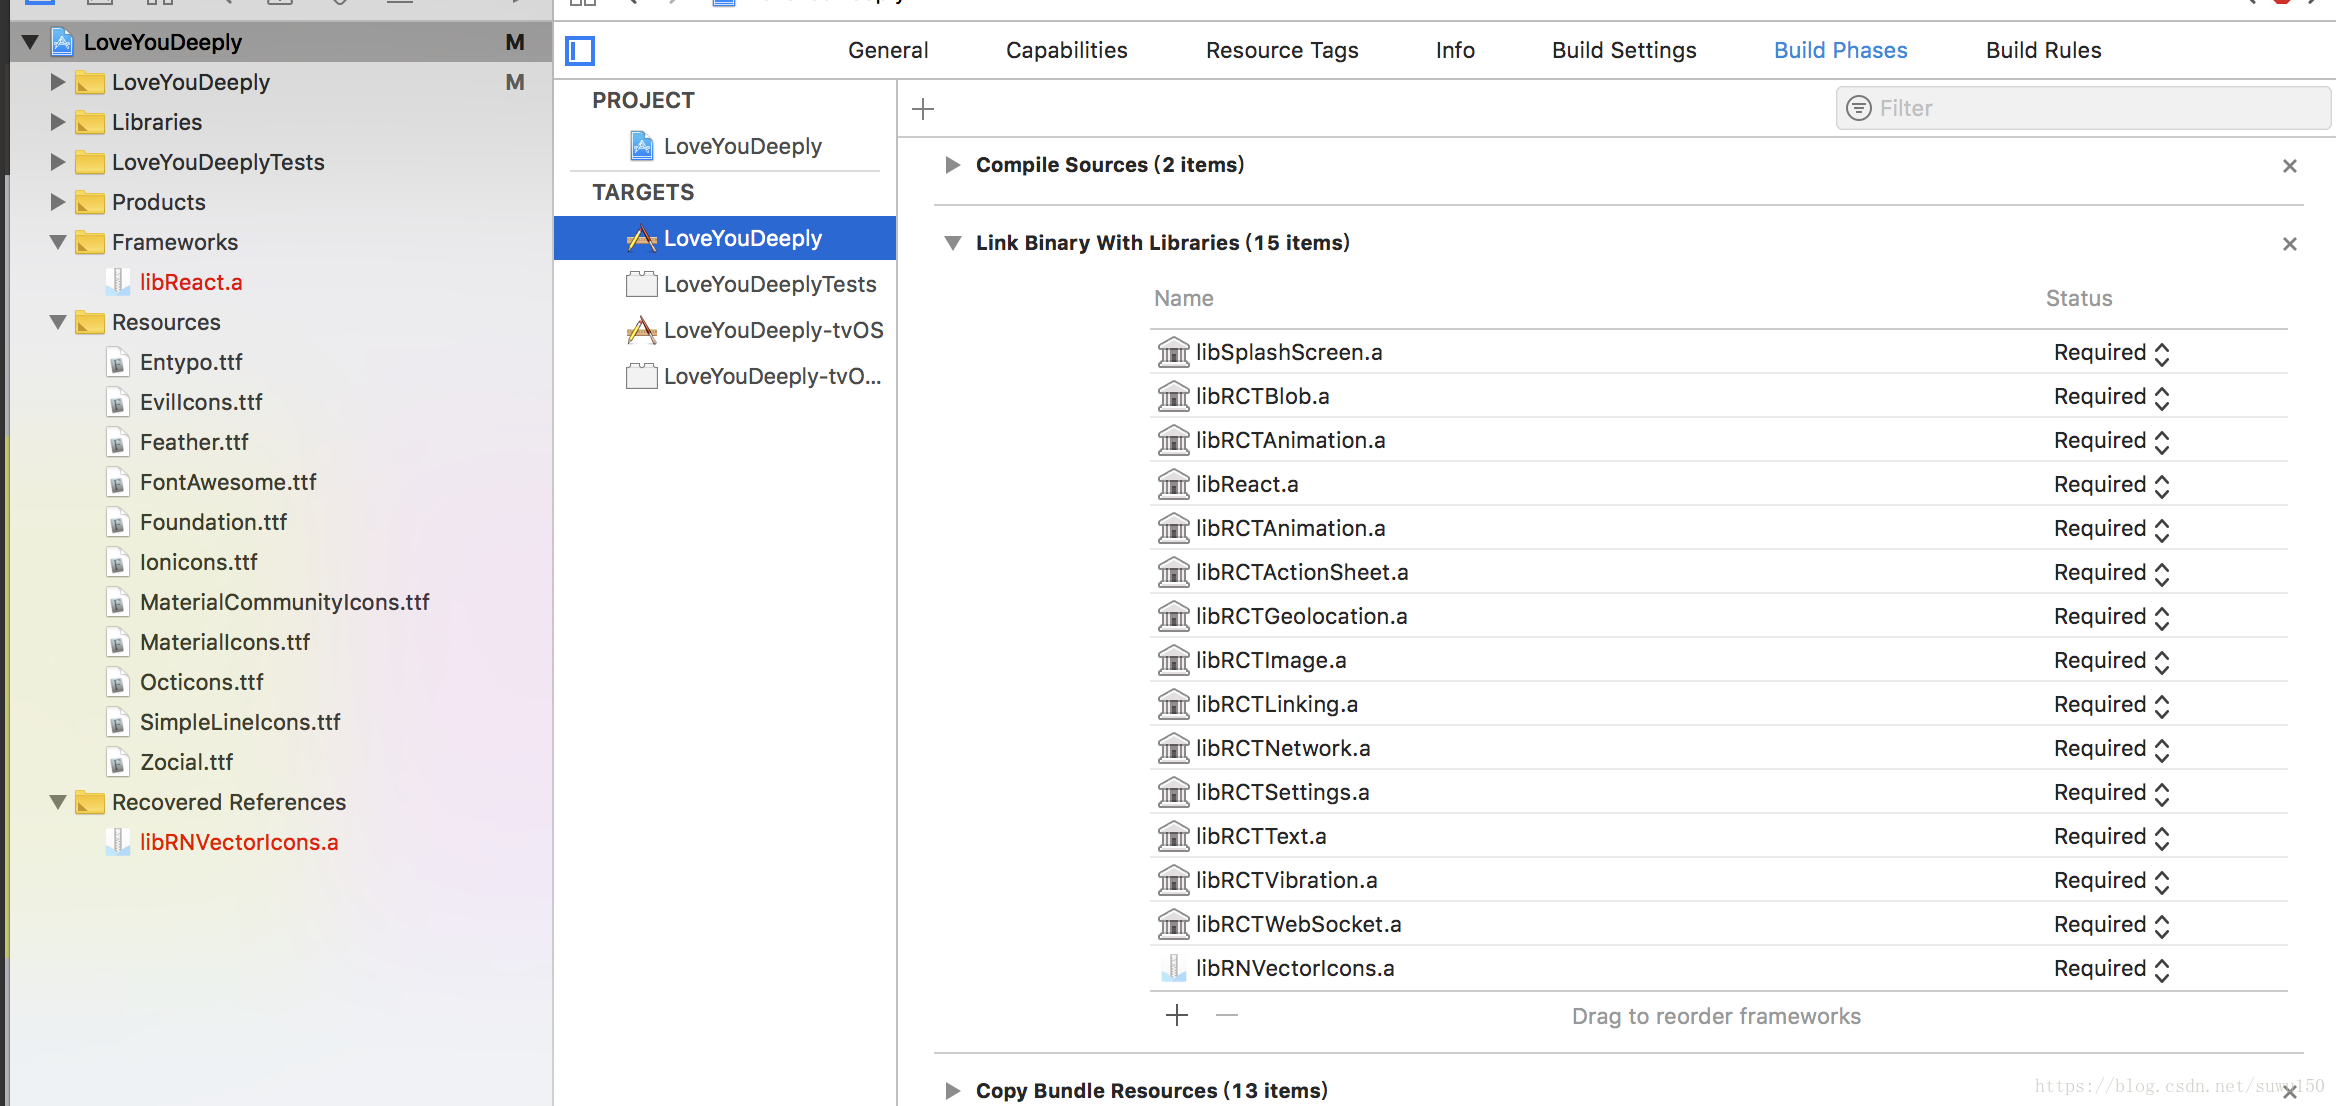Viewport: 2336px width, 1106px height.
Task: Click the add library button in Link Binary
Action: tap(1177, 1015)
